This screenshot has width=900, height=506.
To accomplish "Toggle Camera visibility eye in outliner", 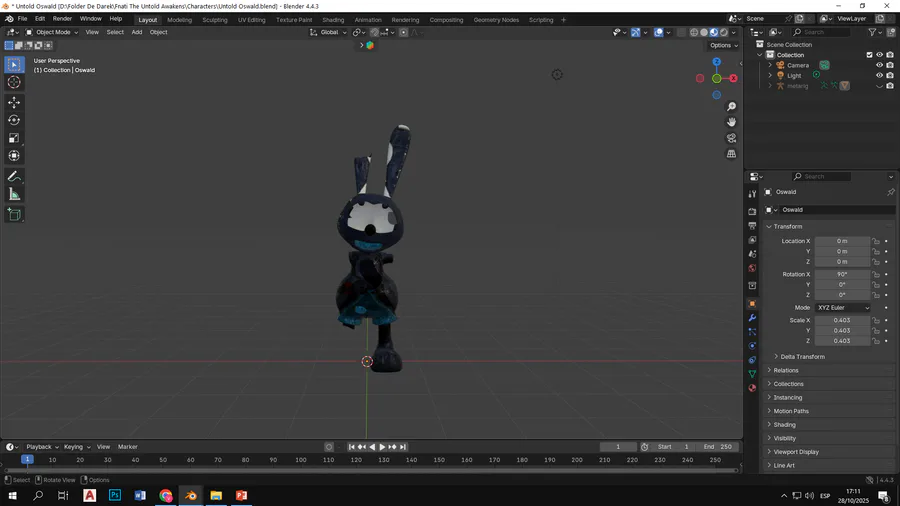I will 879,65.
